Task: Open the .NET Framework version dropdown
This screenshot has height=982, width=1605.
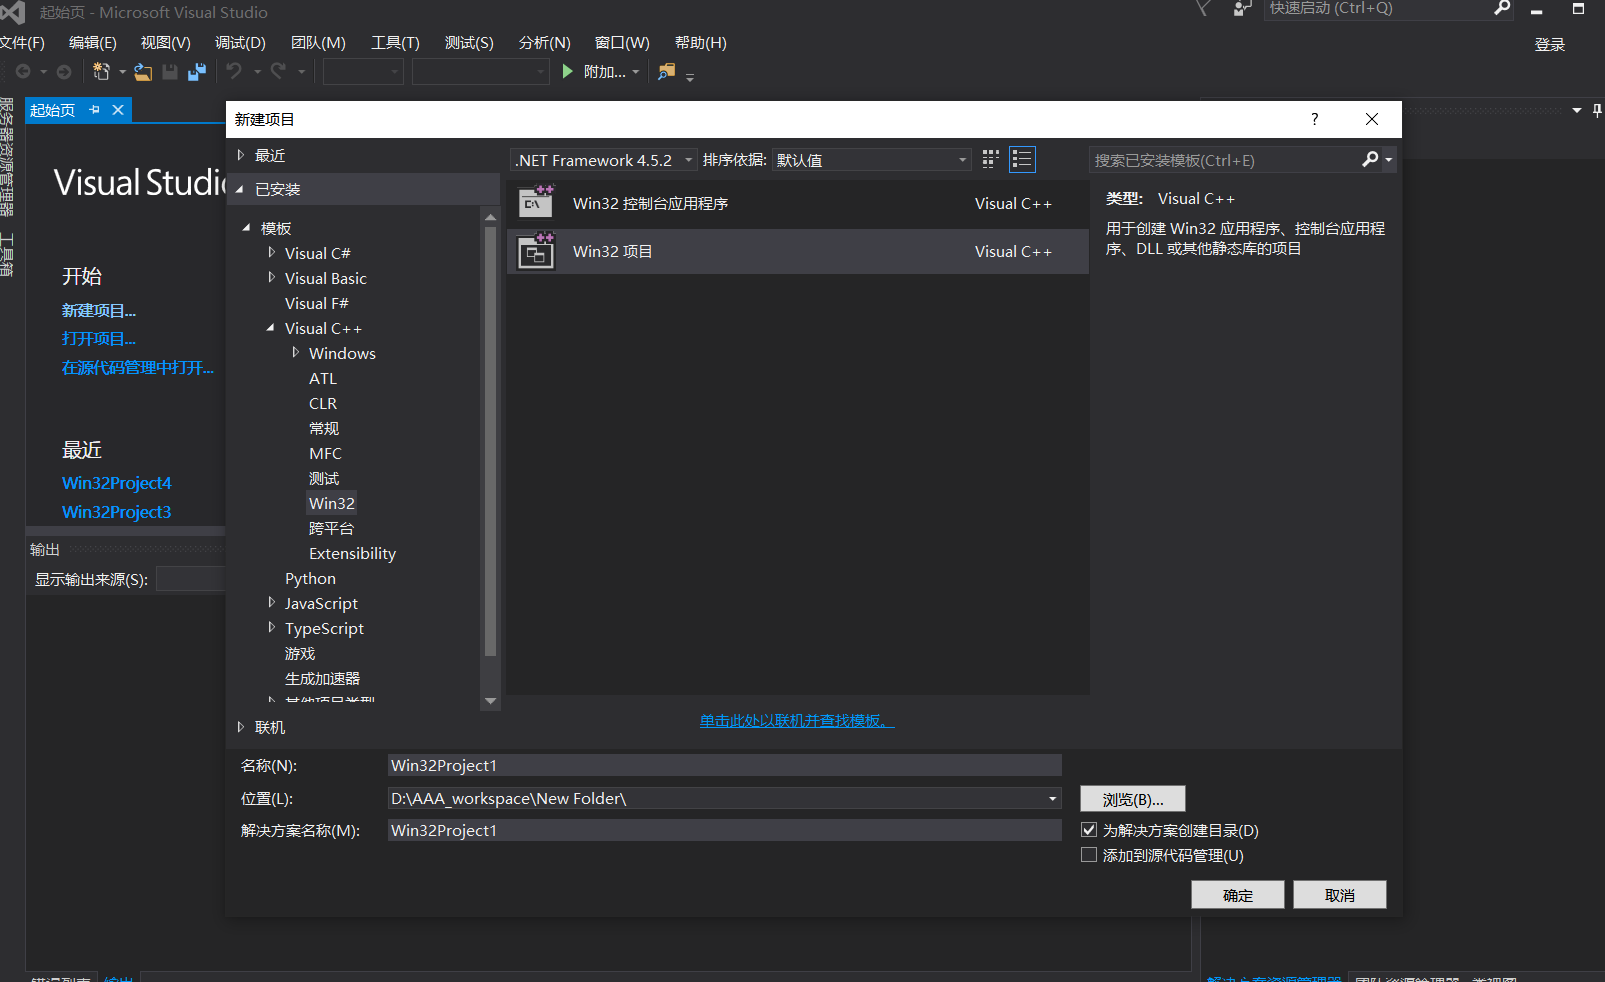Action: [688, 160]
